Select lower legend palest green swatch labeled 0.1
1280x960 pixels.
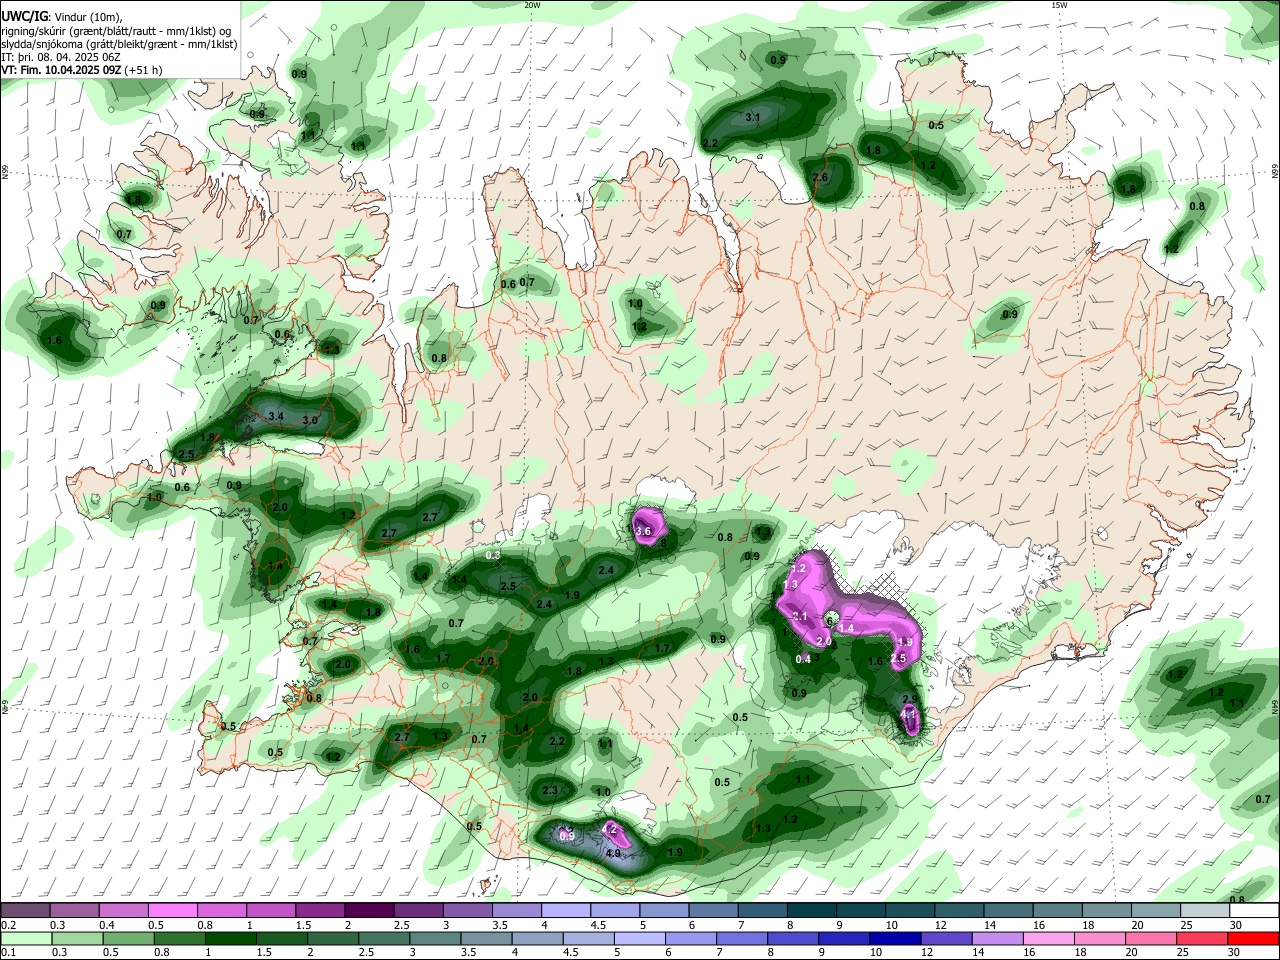click(25, 938)
